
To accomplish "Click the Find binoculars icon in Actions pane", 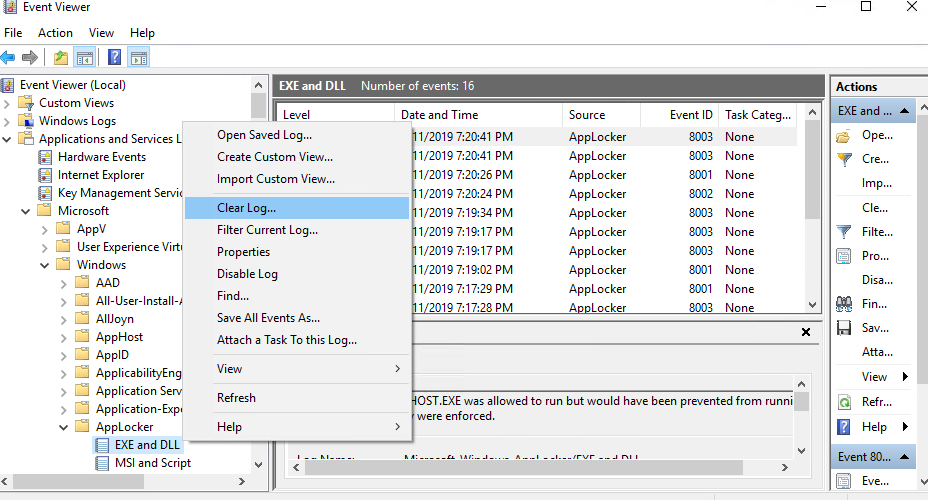I will point(844,304).
